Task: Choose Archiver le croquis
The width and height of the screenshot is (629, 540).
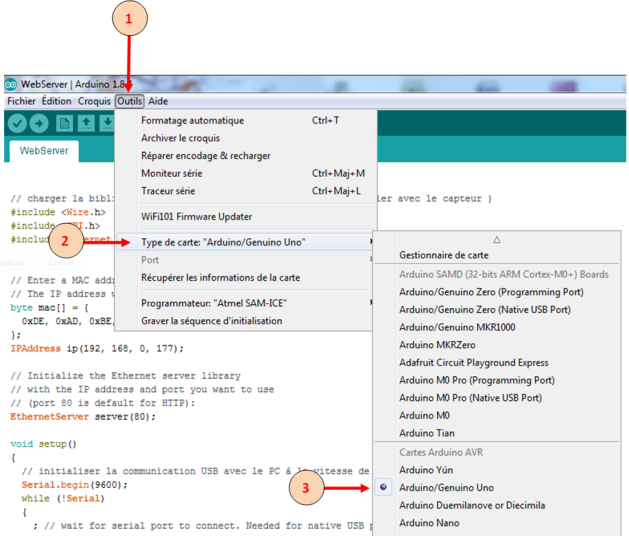Action: pyautogui.click(x=246, y=138)
